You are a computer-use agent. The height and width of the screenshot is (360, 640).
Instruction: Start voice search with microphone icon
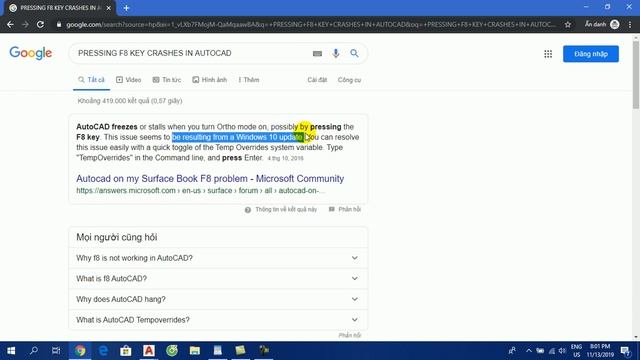[x=336, y=53]
